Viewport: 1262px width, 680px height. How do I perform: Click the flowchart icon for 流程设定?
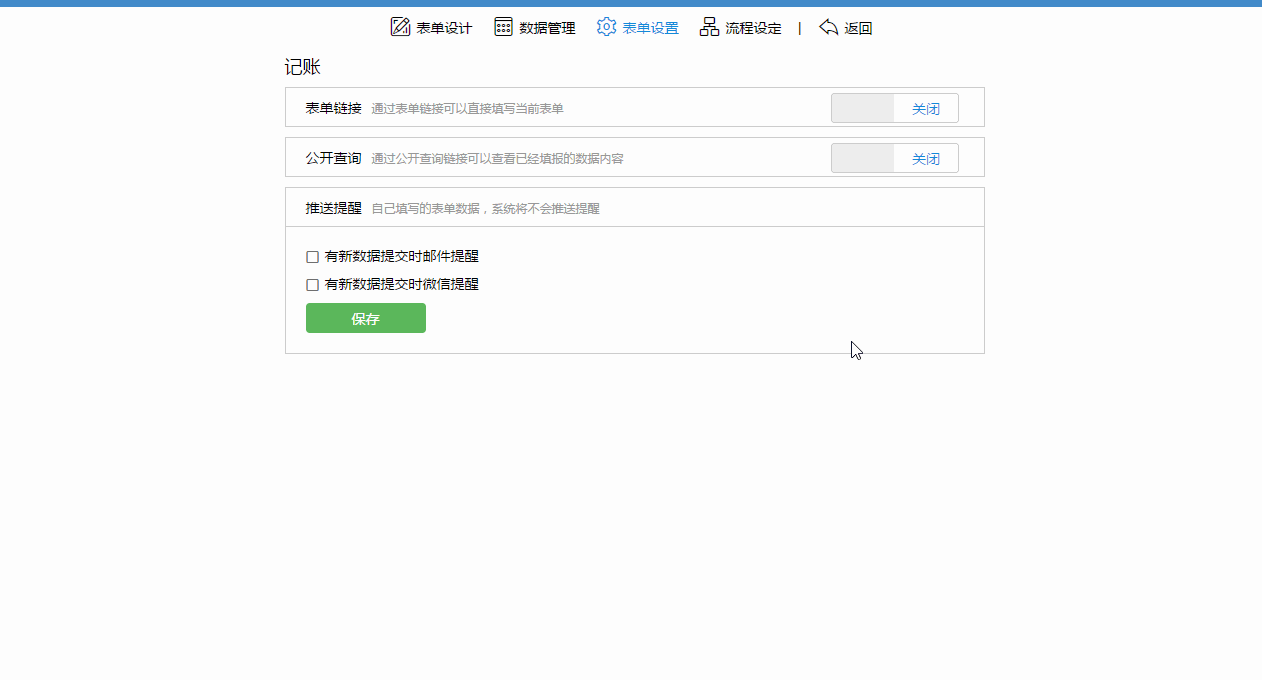coord(709,27)
